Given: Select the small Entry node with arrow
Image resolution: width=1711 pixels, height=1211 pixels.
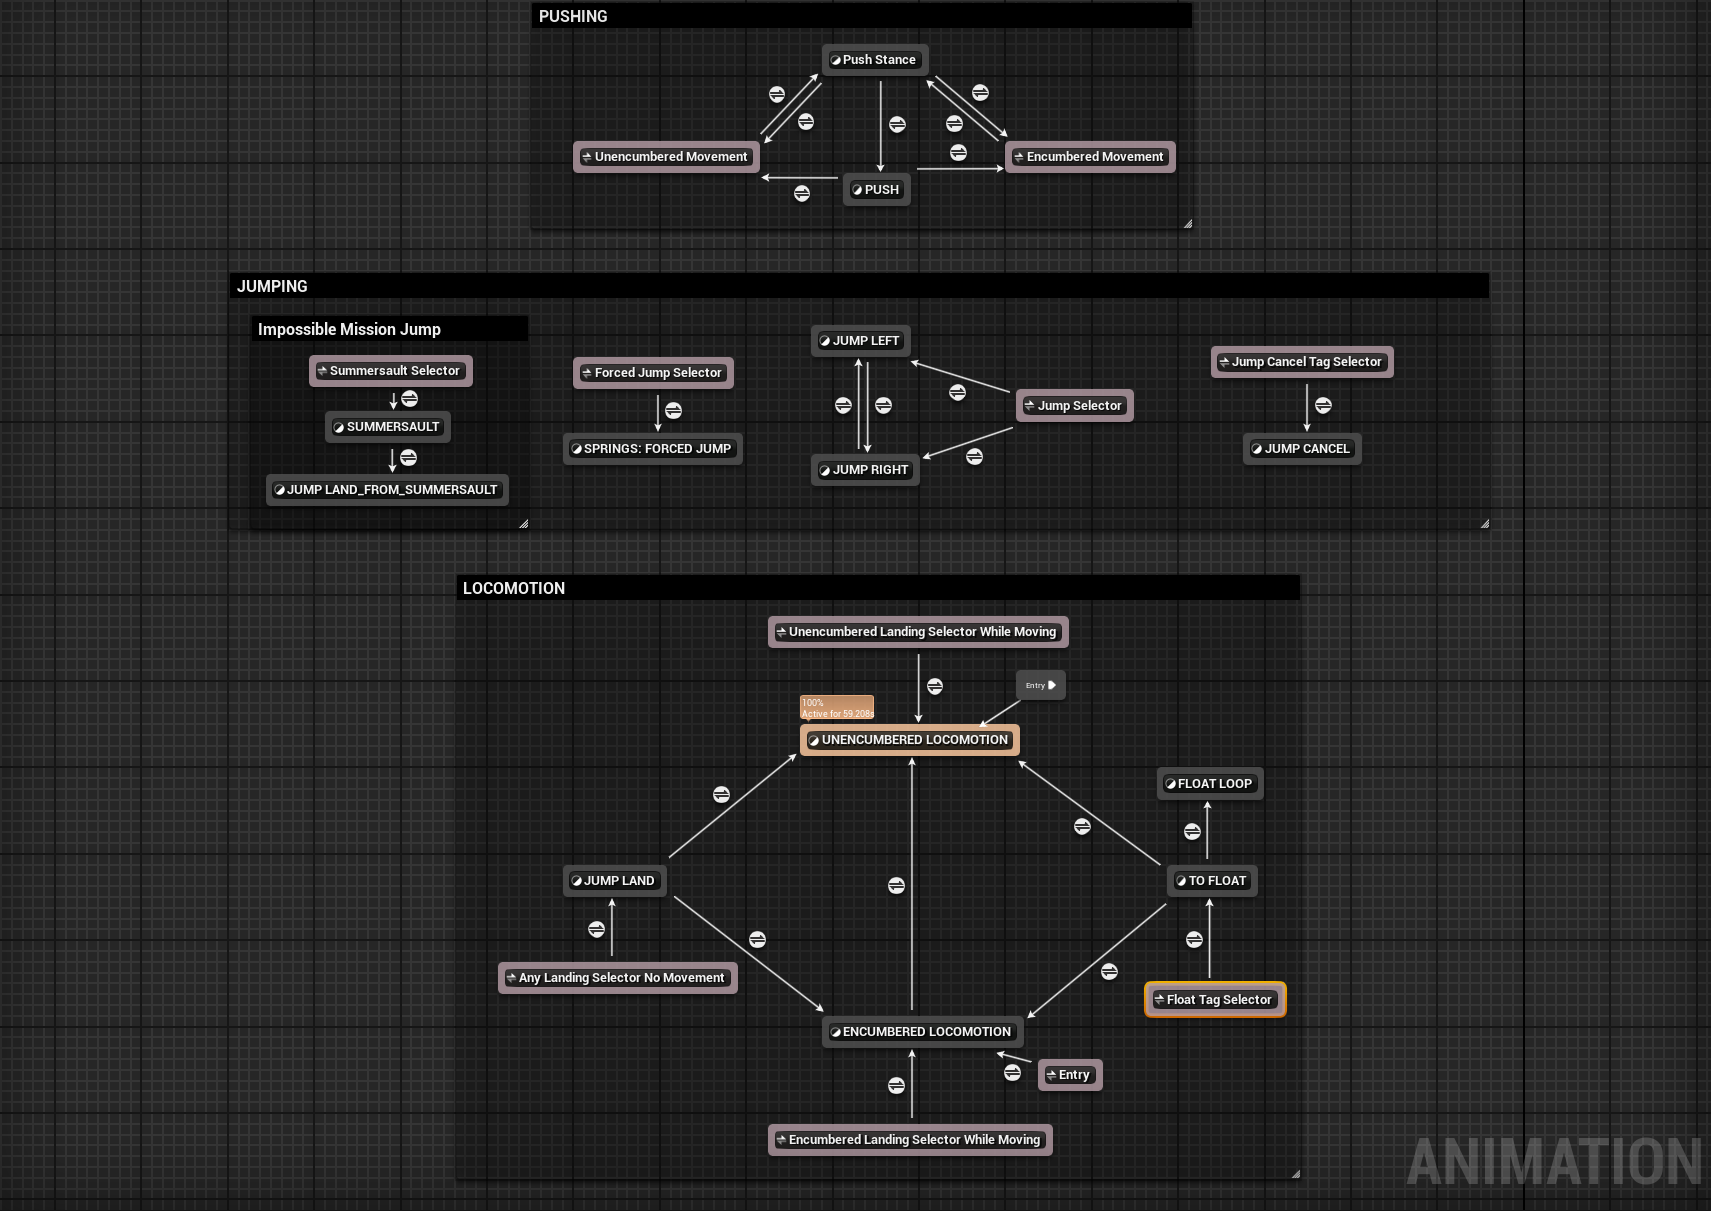Looking at the screenshot, I should click(1040, 685).
